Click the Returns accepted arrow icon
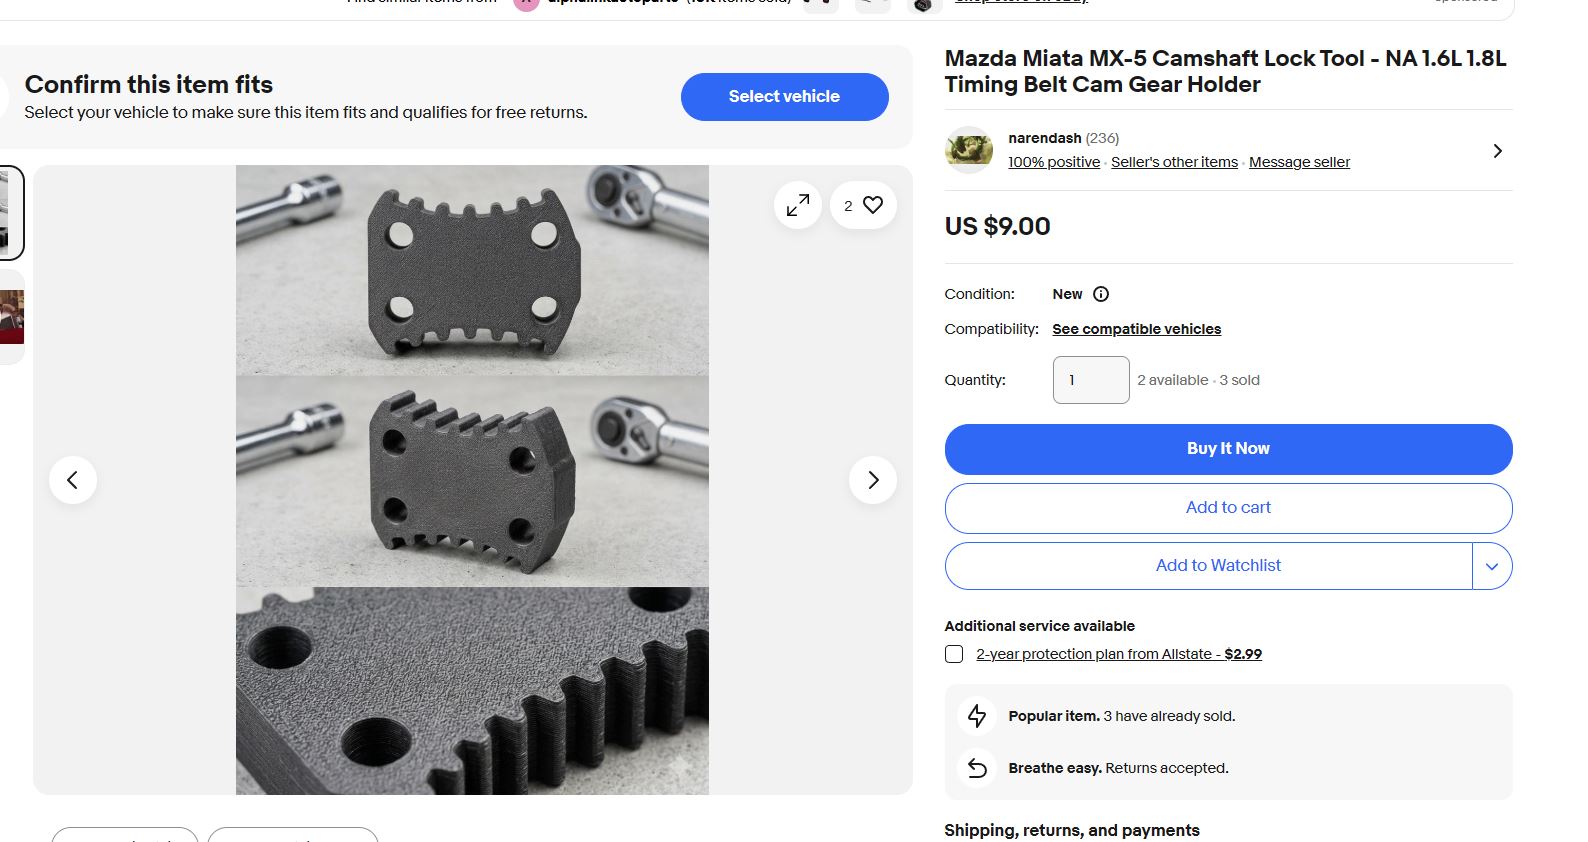 coord(977,768)
